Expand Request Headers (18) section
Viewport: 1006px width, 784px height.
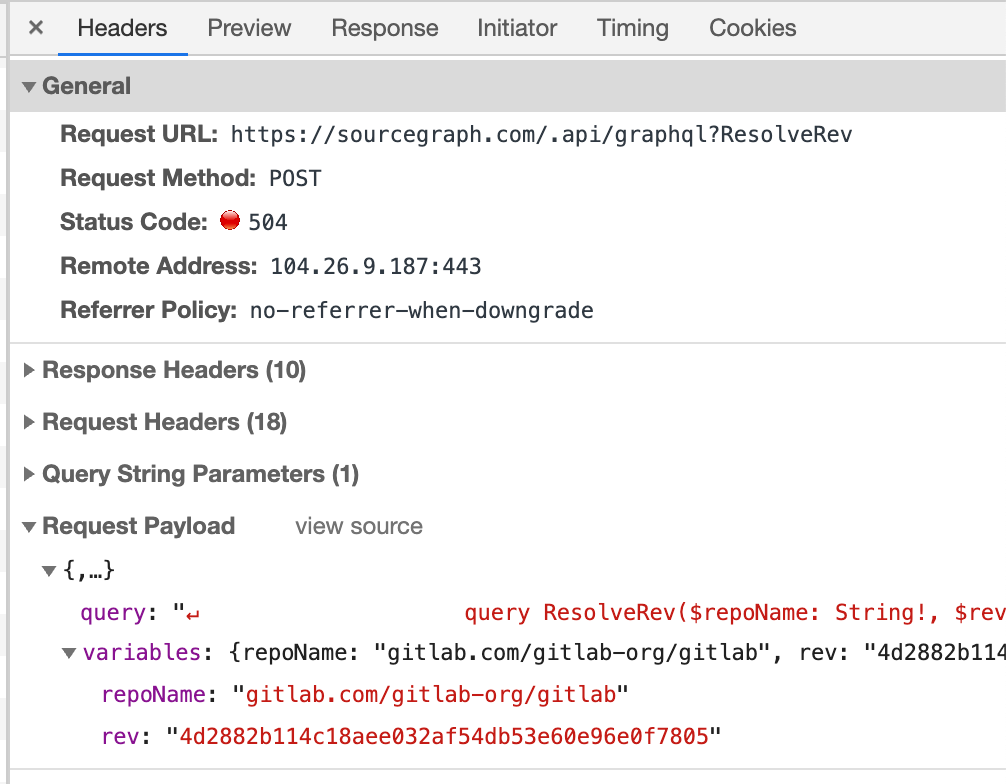pos(28,422)
